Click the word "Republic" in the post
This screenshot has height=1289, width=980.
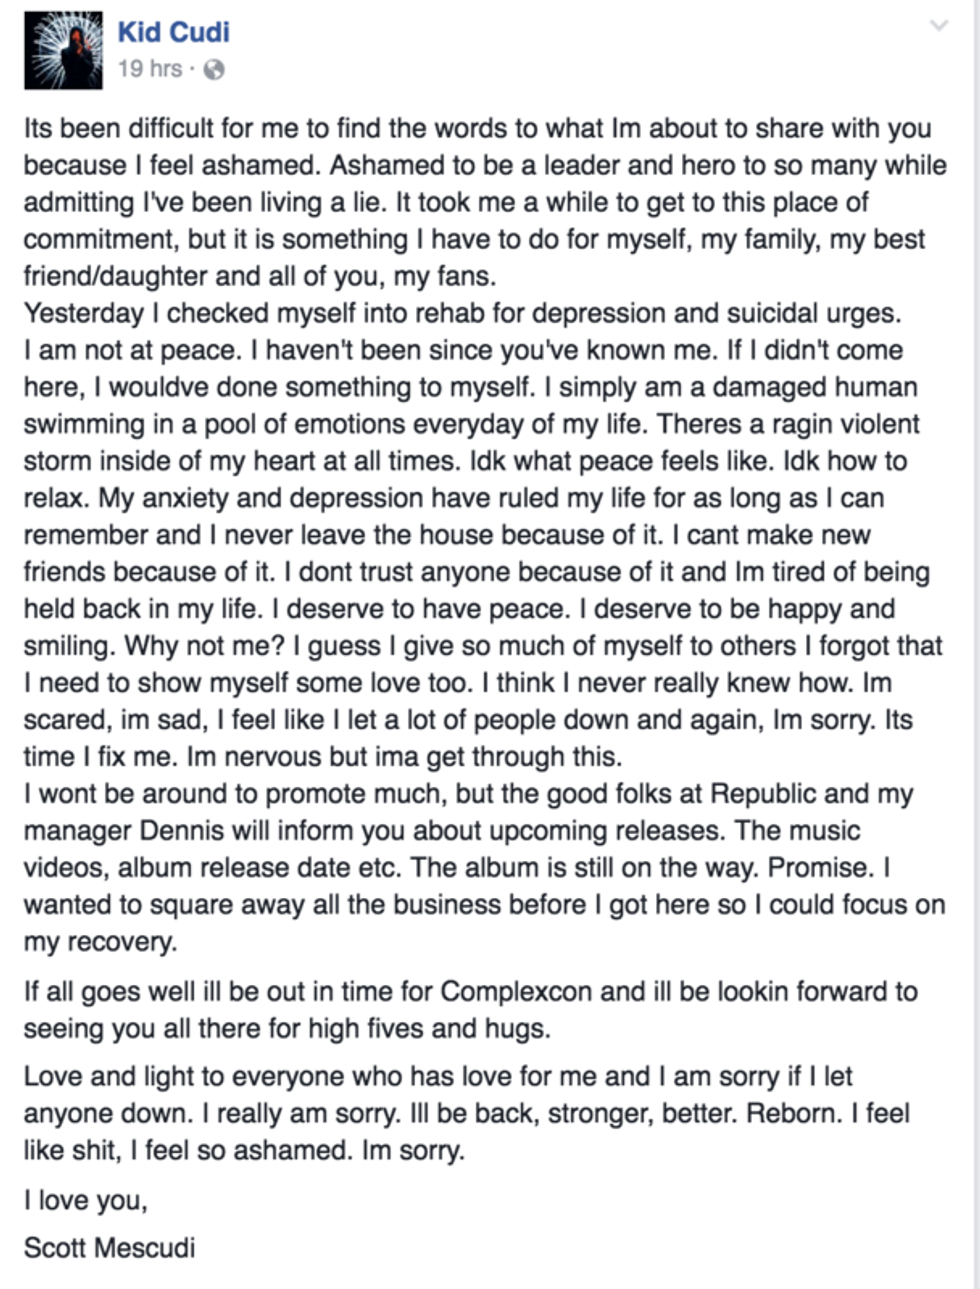[764, 794]
